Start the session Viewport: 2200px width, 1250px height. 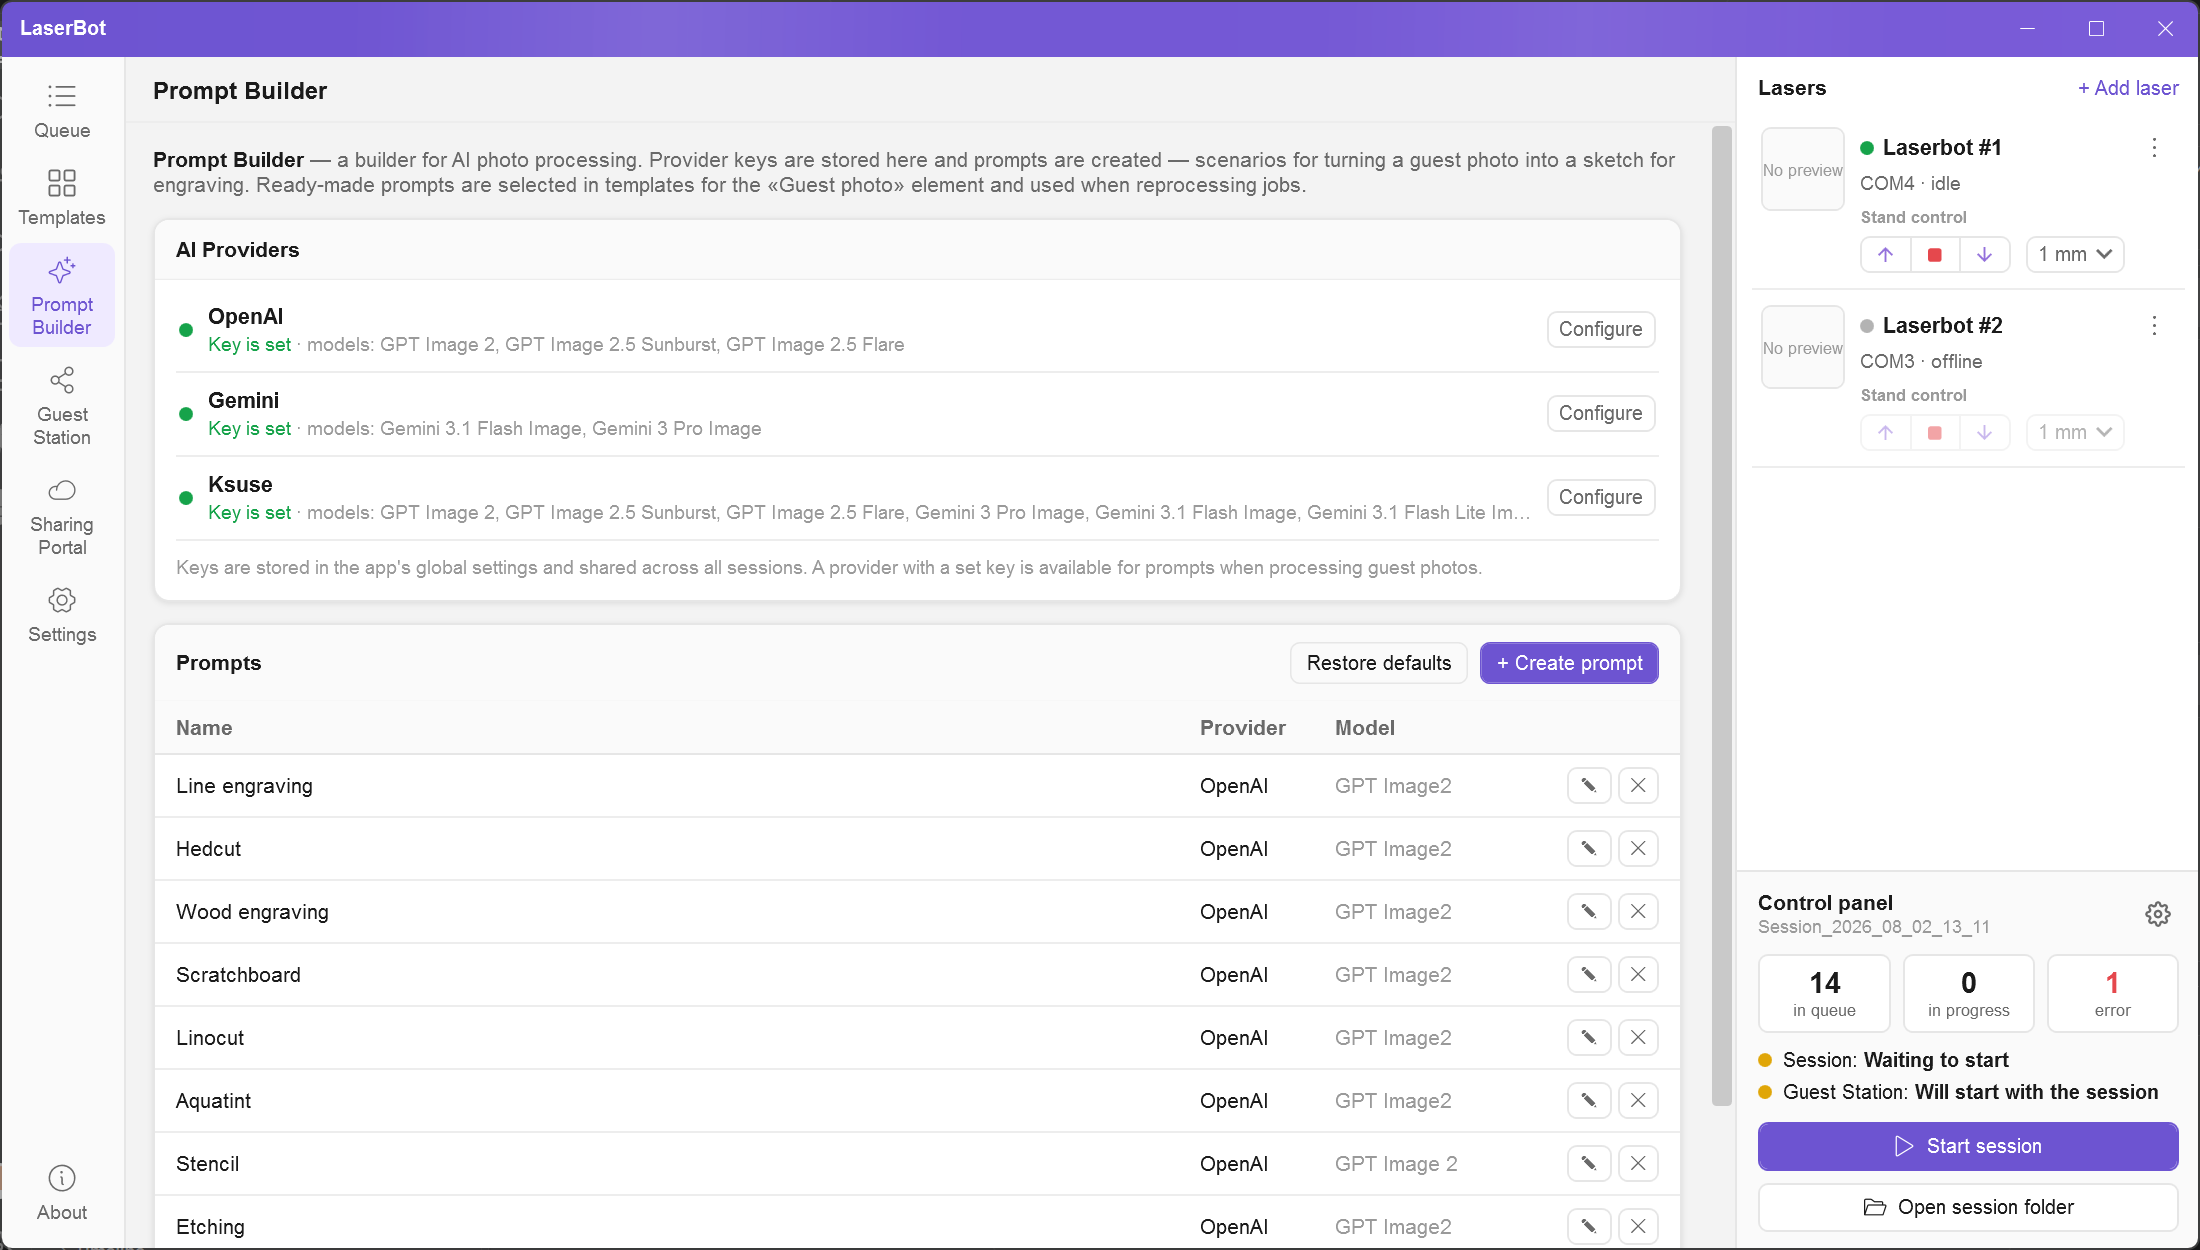1968,1147
